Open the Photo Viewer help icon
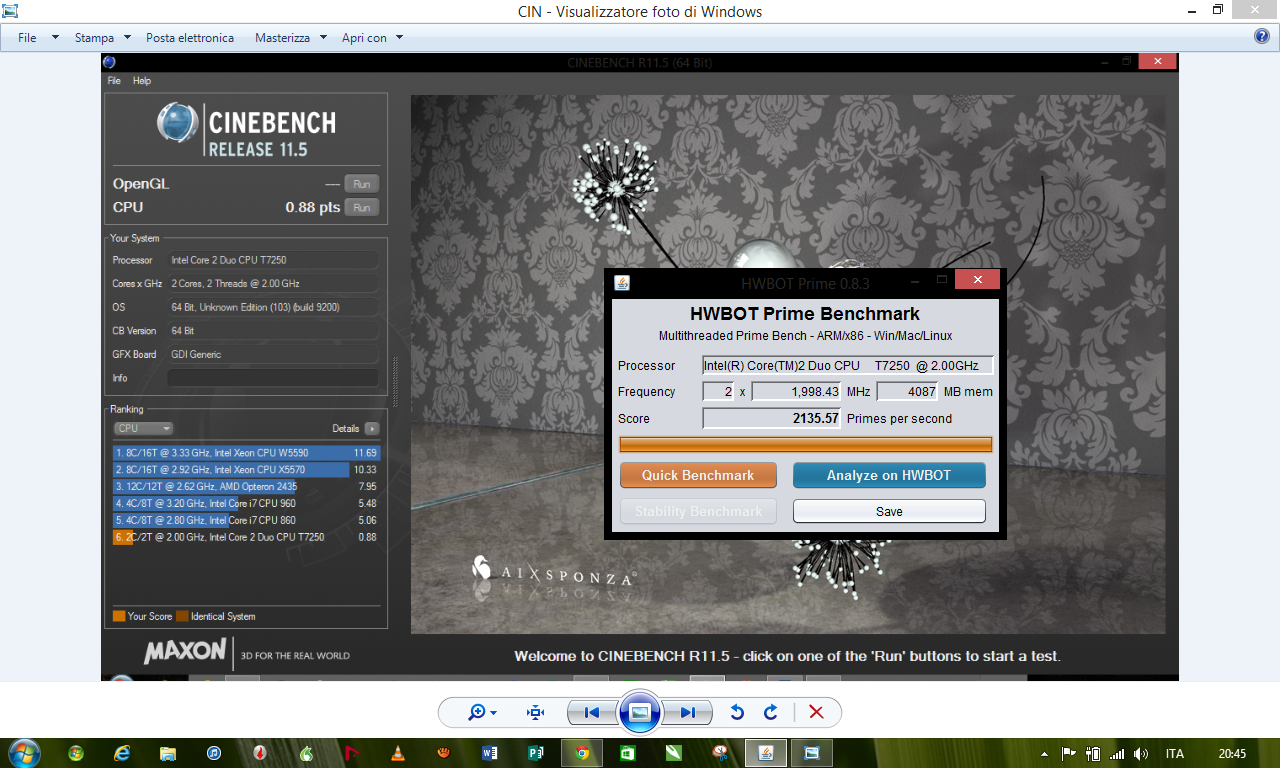Viewport: 1280px width, 768px height. (x=1262, y=37)
